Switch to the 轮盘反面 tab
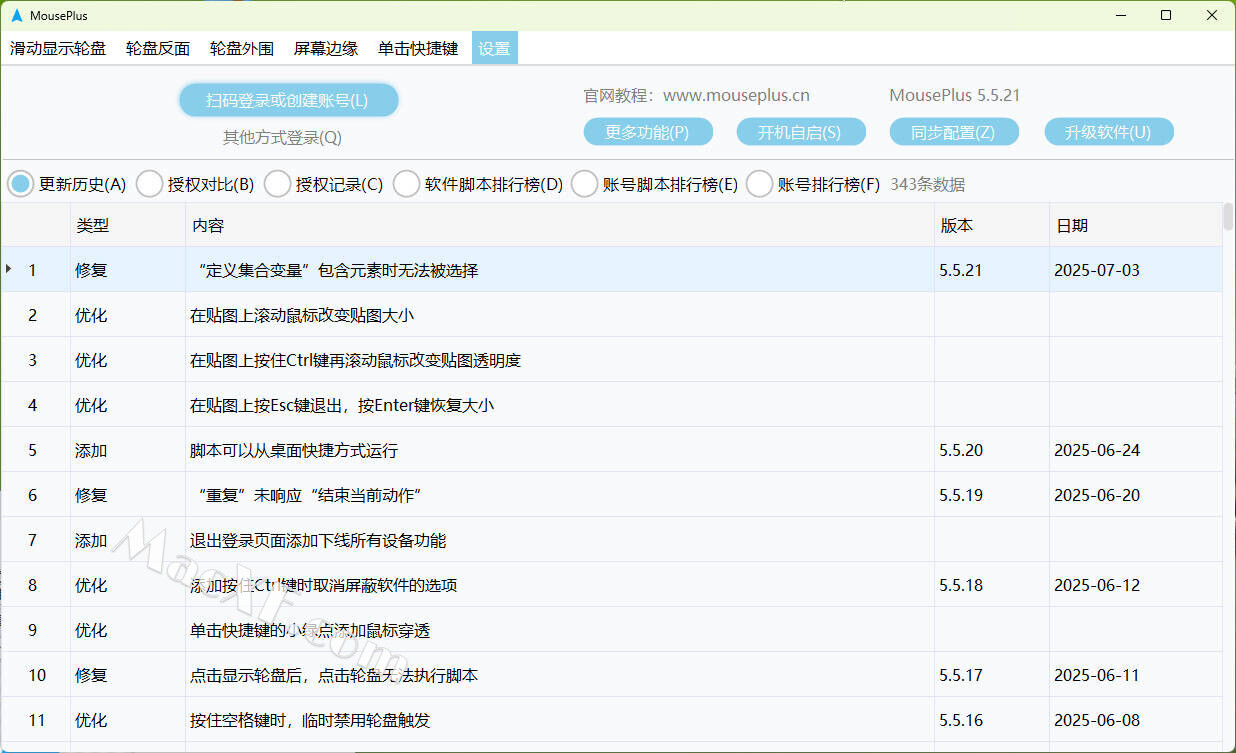 (158, 48)
